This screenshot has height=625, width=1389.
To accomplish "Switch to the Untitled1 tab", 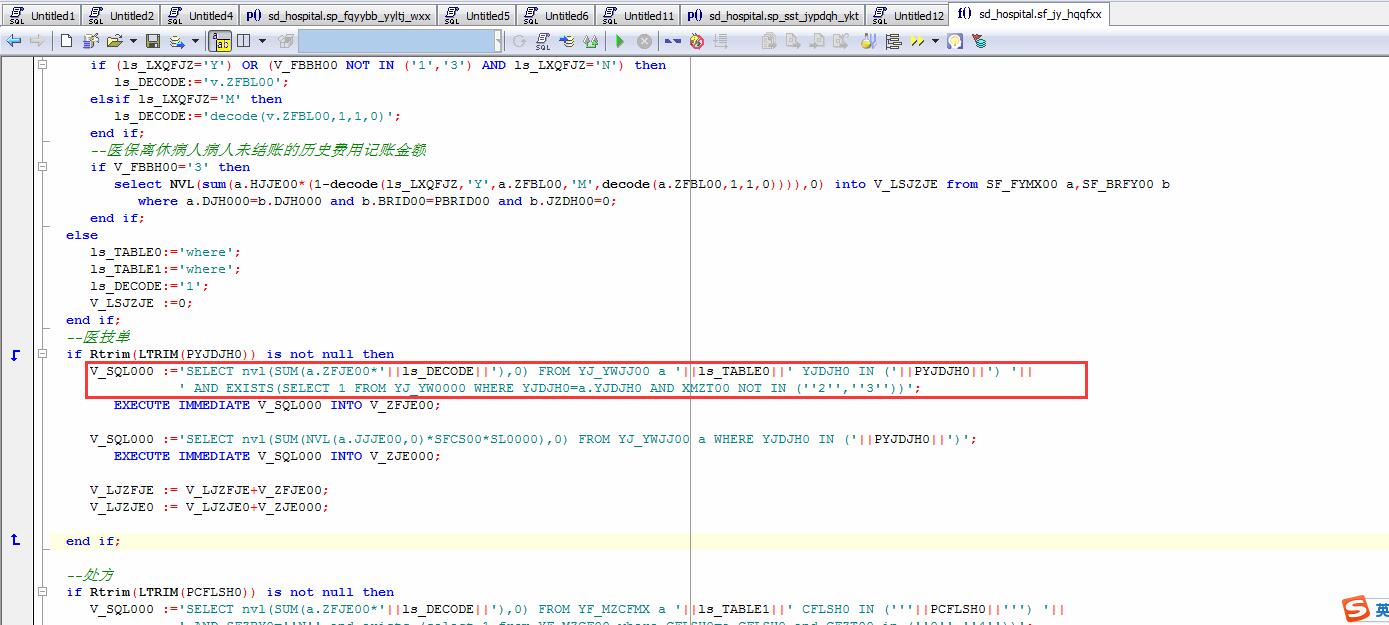I will (41, 15).
